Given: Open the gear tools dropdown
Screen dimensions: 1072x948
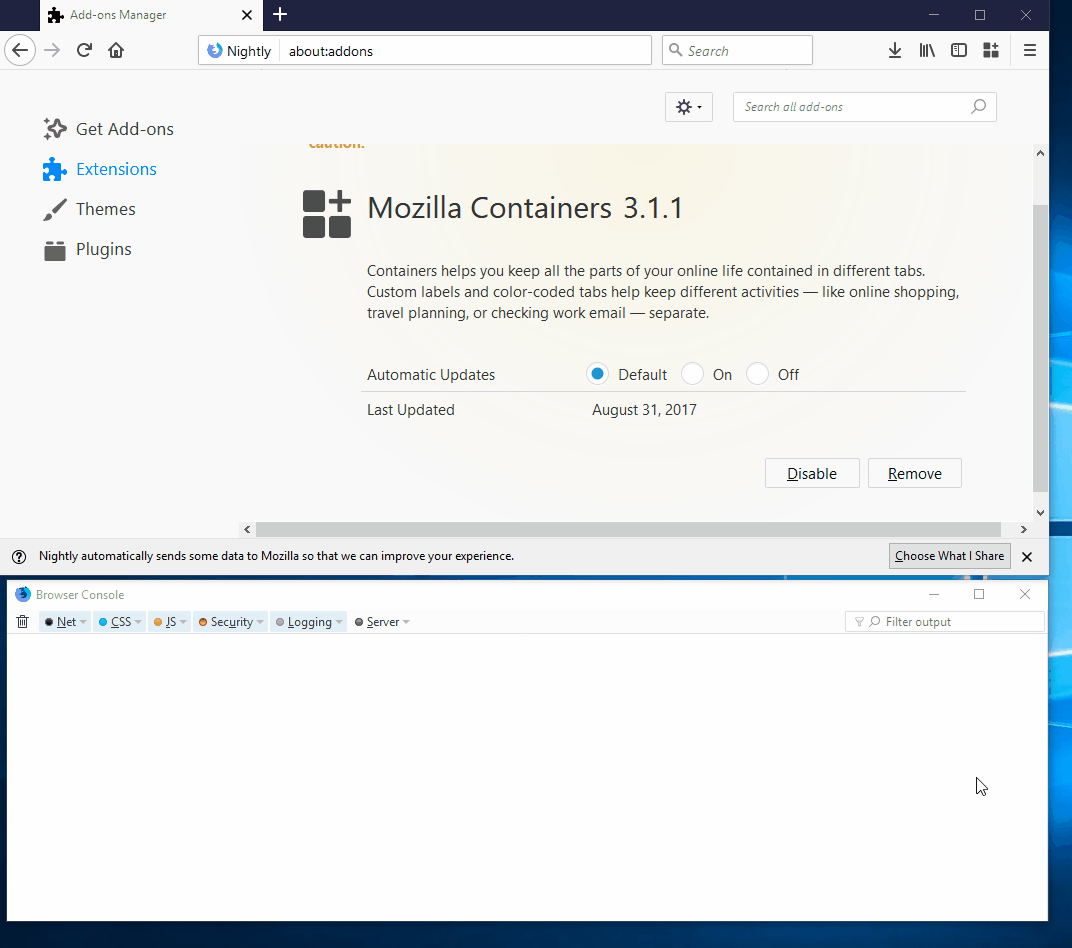Looking at the screenshot, I should point(688,107).
